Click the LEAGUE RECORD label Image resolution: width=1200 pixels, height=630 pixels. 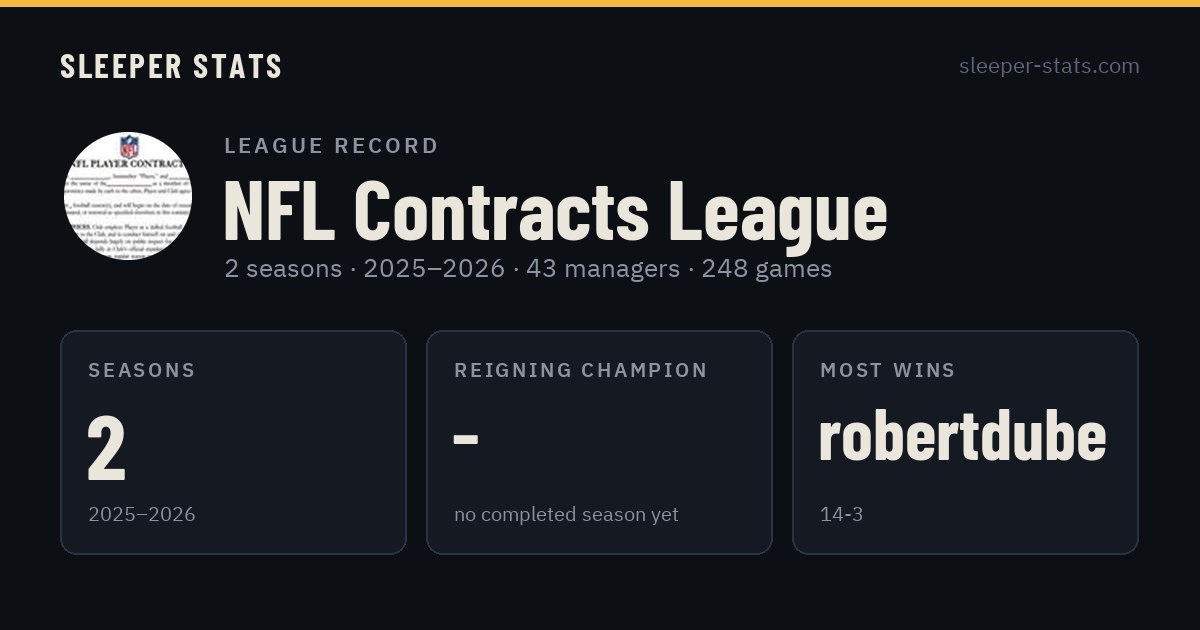[x=331, y=146]
